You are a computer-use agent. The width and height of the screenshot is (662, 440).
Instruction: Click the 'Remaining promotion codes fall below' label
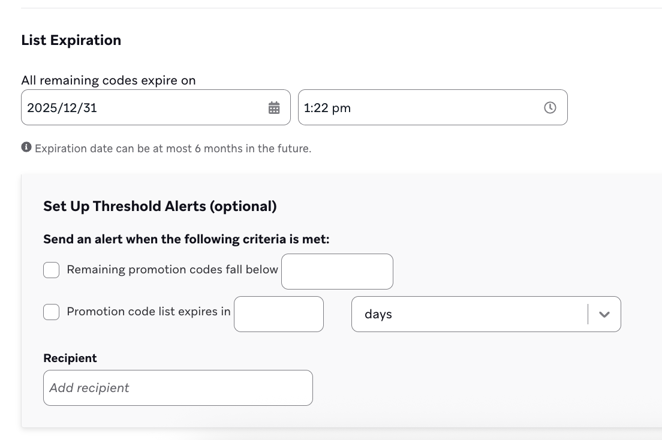172,270
